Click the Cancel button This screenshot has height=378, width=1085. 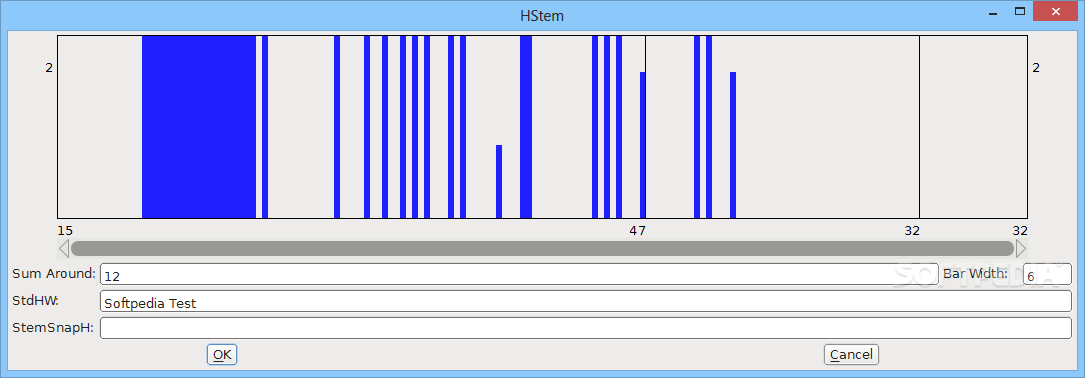(x=851, y=354)
